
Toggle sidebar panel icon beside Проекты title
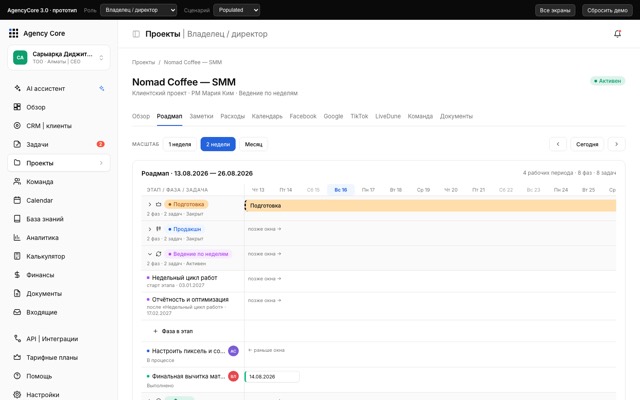[136, 34]
